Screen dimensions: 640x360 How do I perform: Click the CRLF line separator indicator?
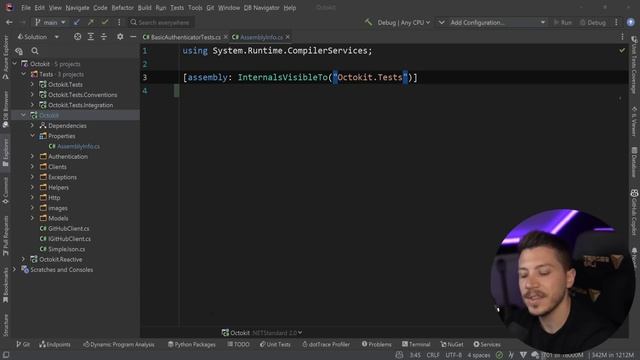pos(433,355)
